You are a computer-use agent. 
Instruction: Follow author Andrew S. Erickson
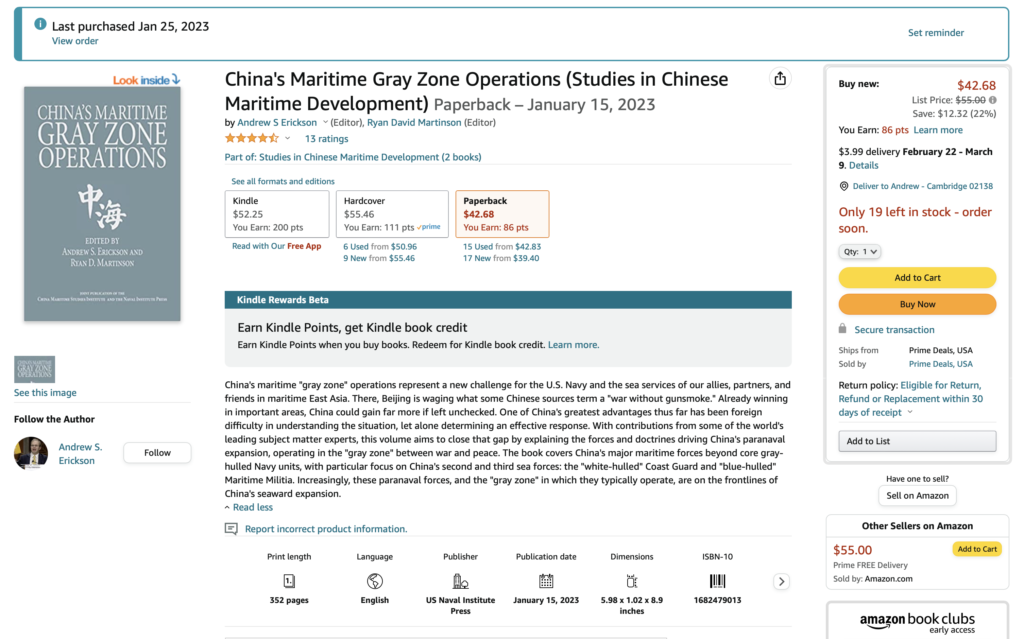point(157,452)
